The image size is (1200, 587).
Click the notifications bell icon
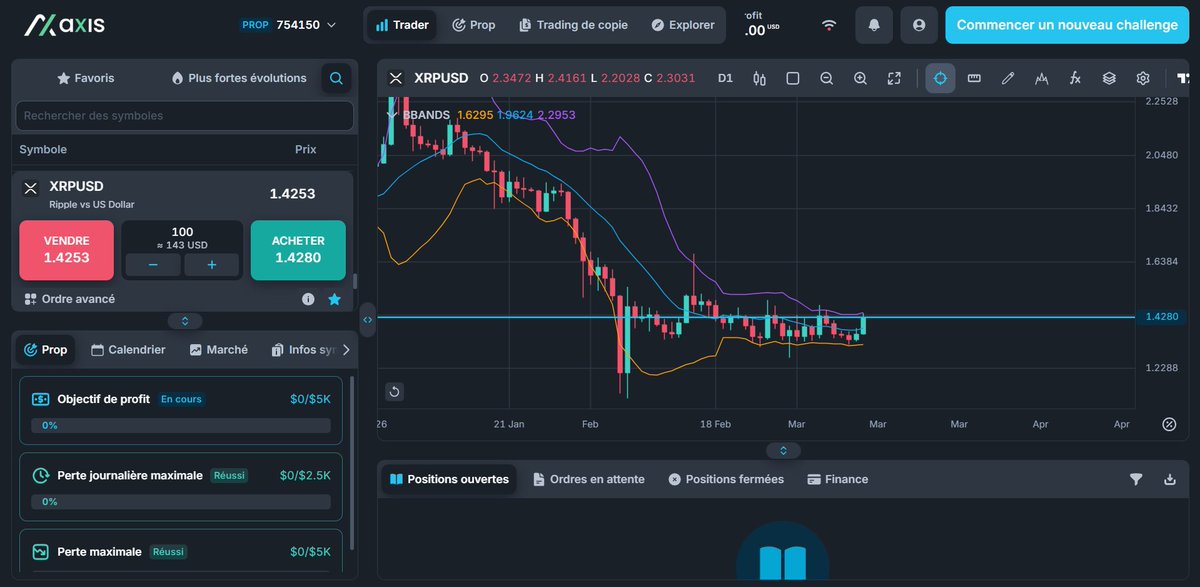coord(875,25)
